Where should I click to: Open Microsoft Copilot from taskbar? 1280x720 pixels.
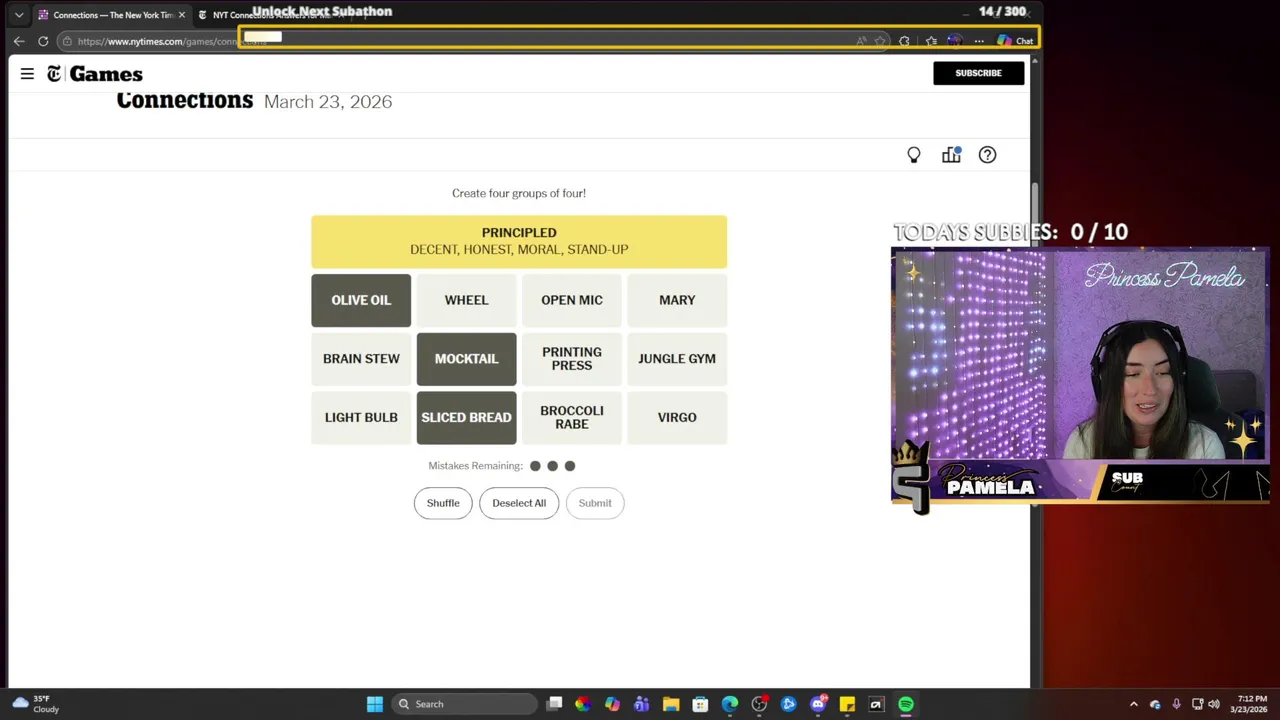612,704
